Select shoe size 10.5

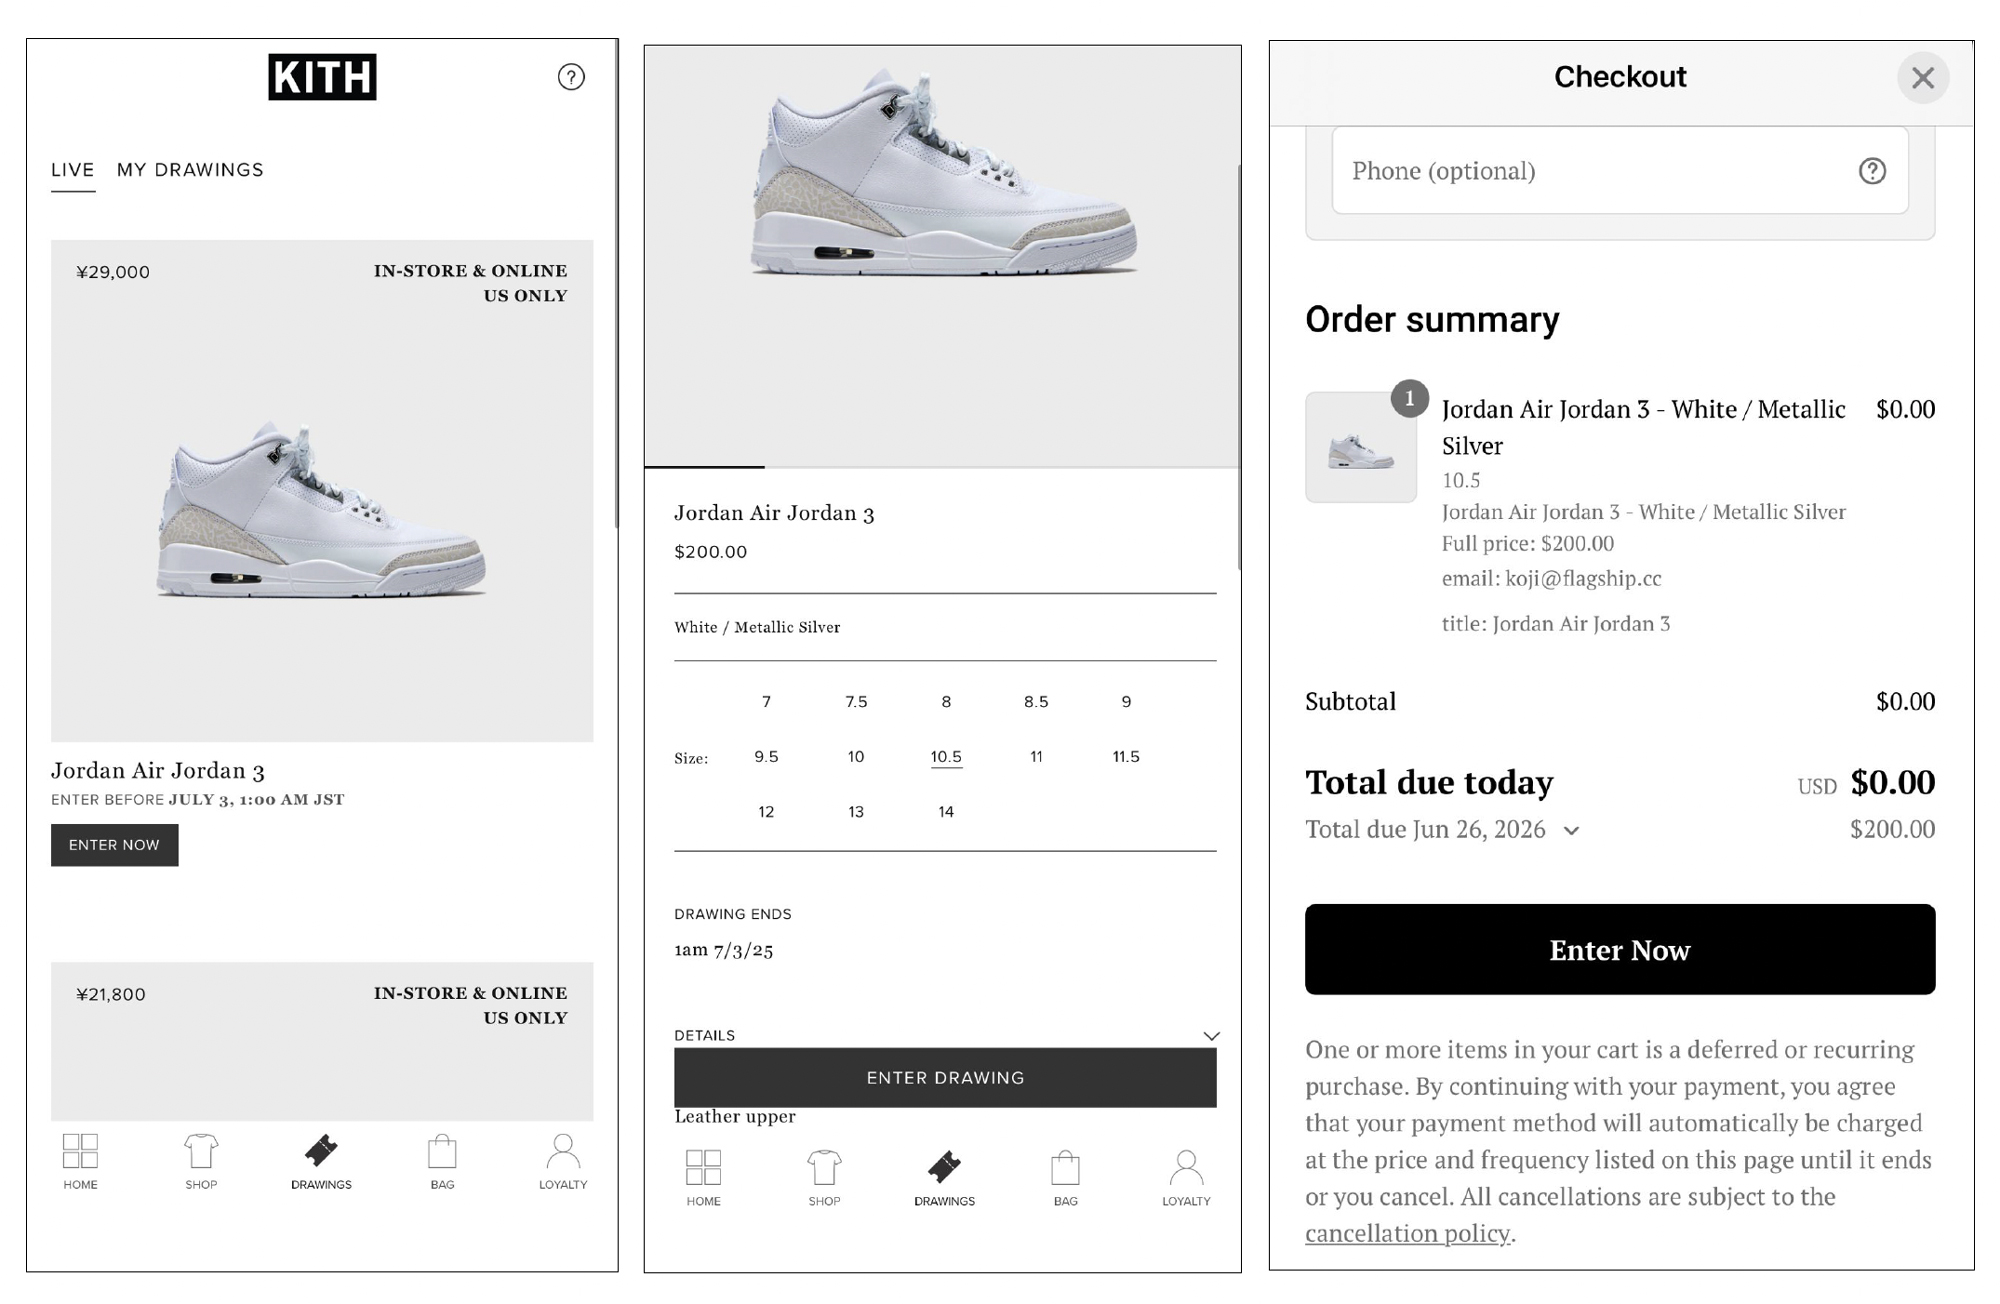coord(946,757)
